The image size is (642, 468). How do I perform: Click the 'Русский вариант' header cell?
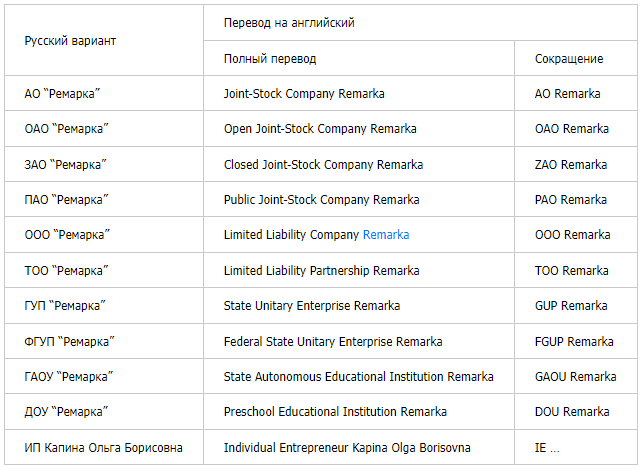click(x=70, y=41)
